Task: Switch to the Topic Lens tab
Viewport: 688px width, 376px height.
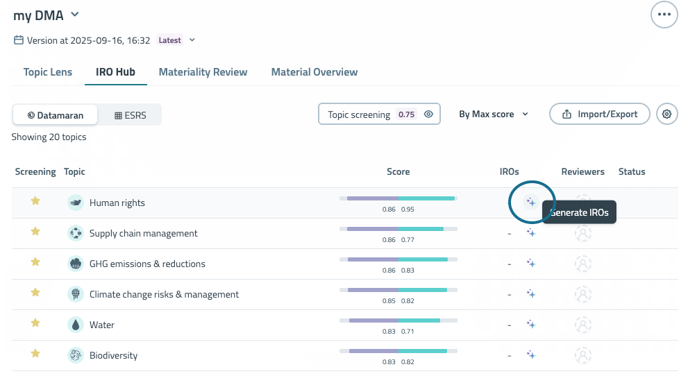Action: (x=48, y=72)
